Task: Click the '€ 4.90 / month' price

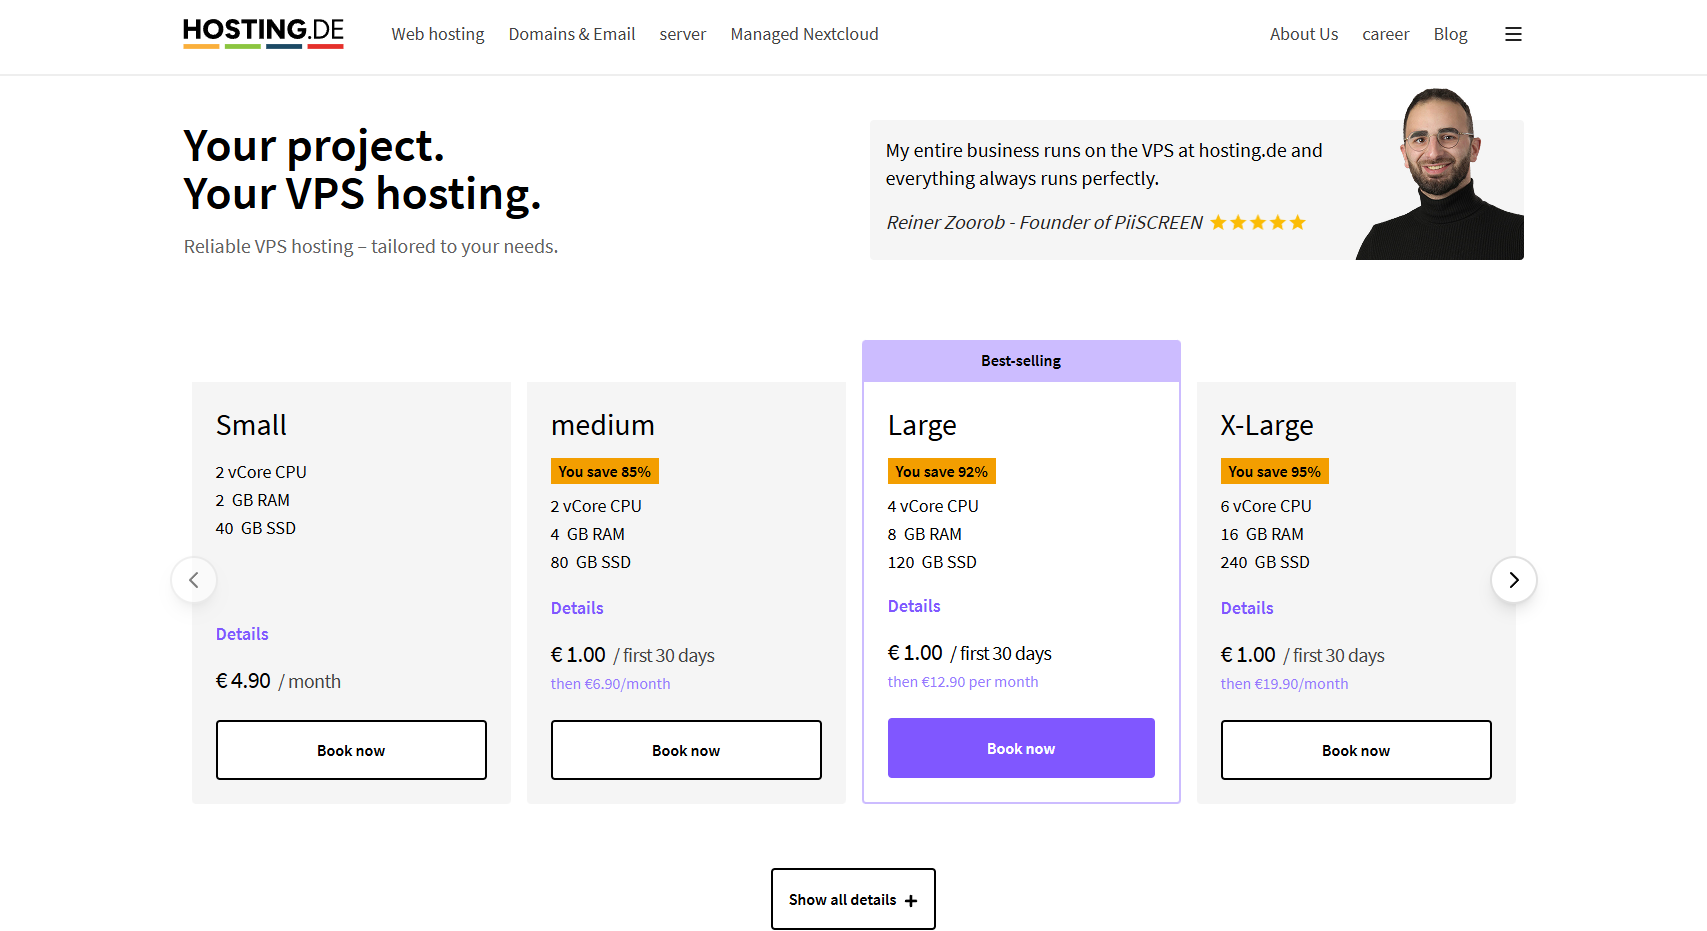Action: [x=279, y=681]
